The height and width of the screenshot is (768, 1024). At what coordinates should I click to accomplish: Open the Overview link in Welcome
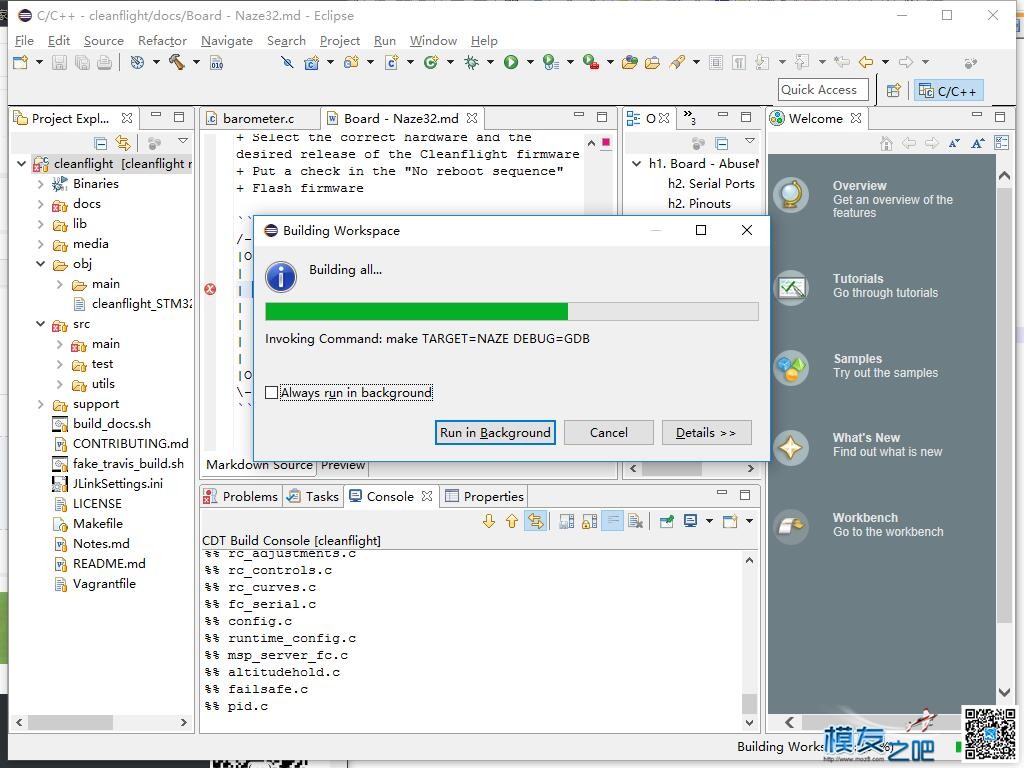pos(859,185)
